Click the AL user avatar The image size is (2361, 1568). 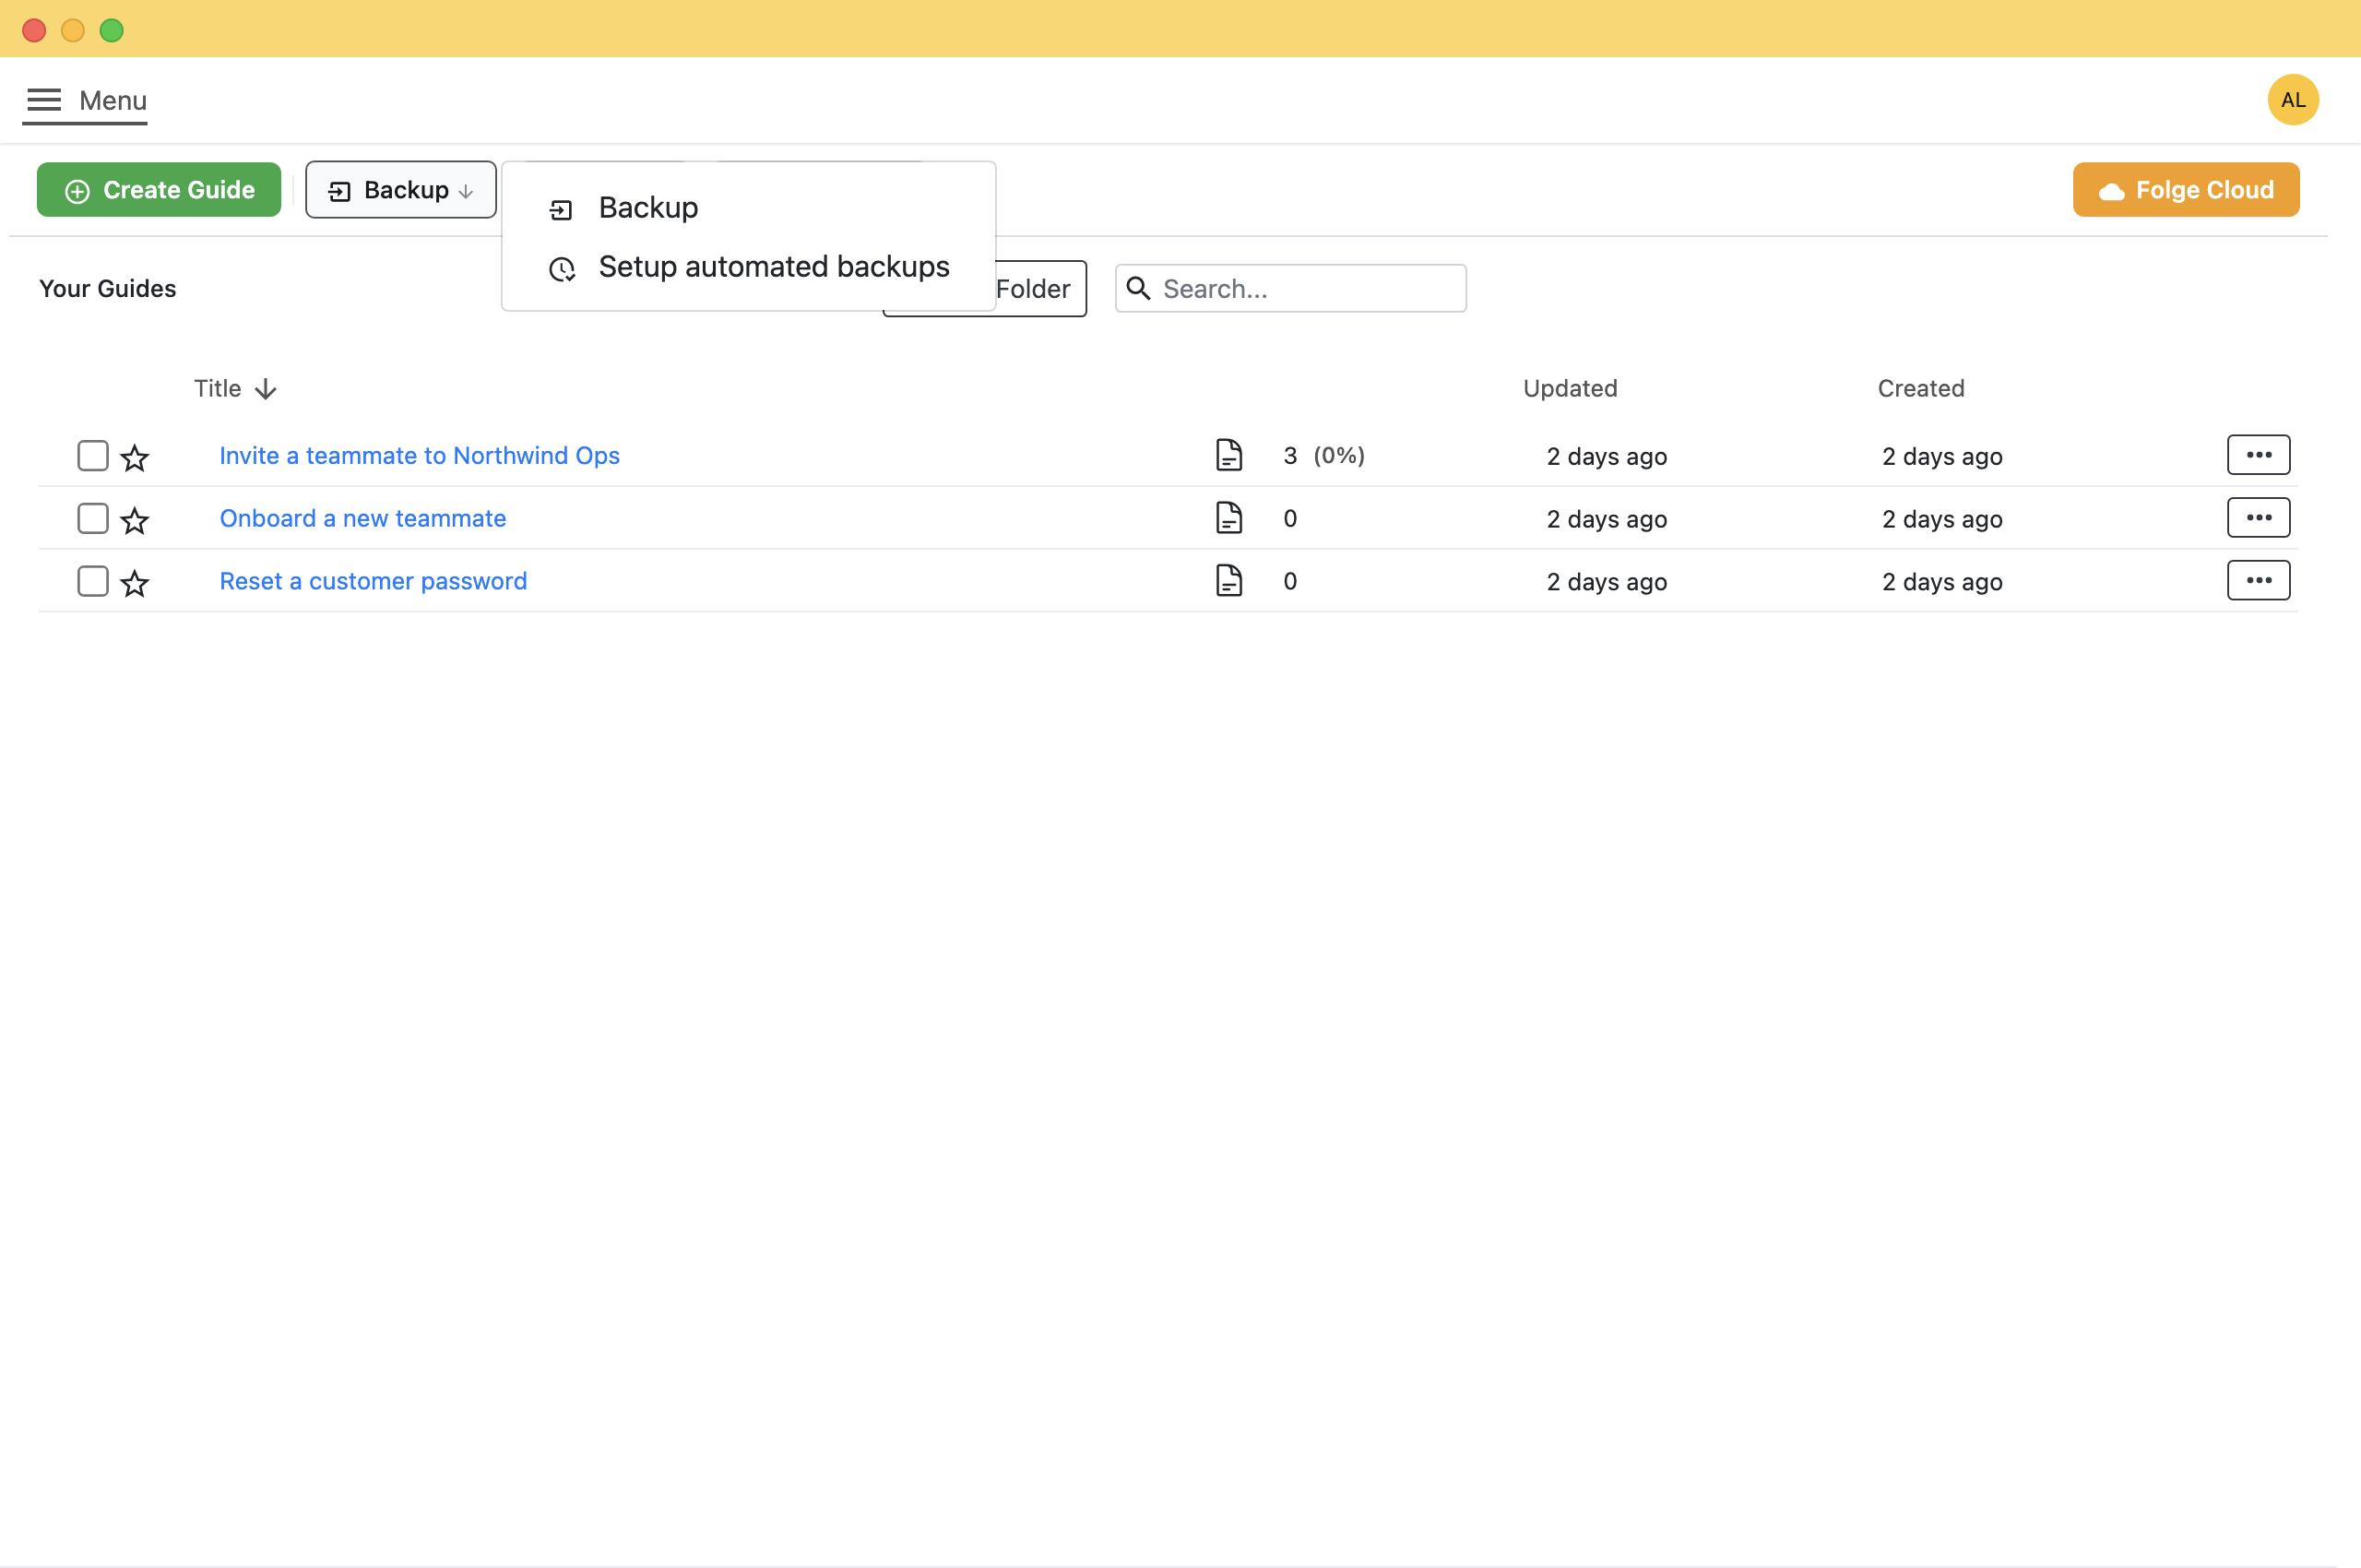coord(2292,100)
